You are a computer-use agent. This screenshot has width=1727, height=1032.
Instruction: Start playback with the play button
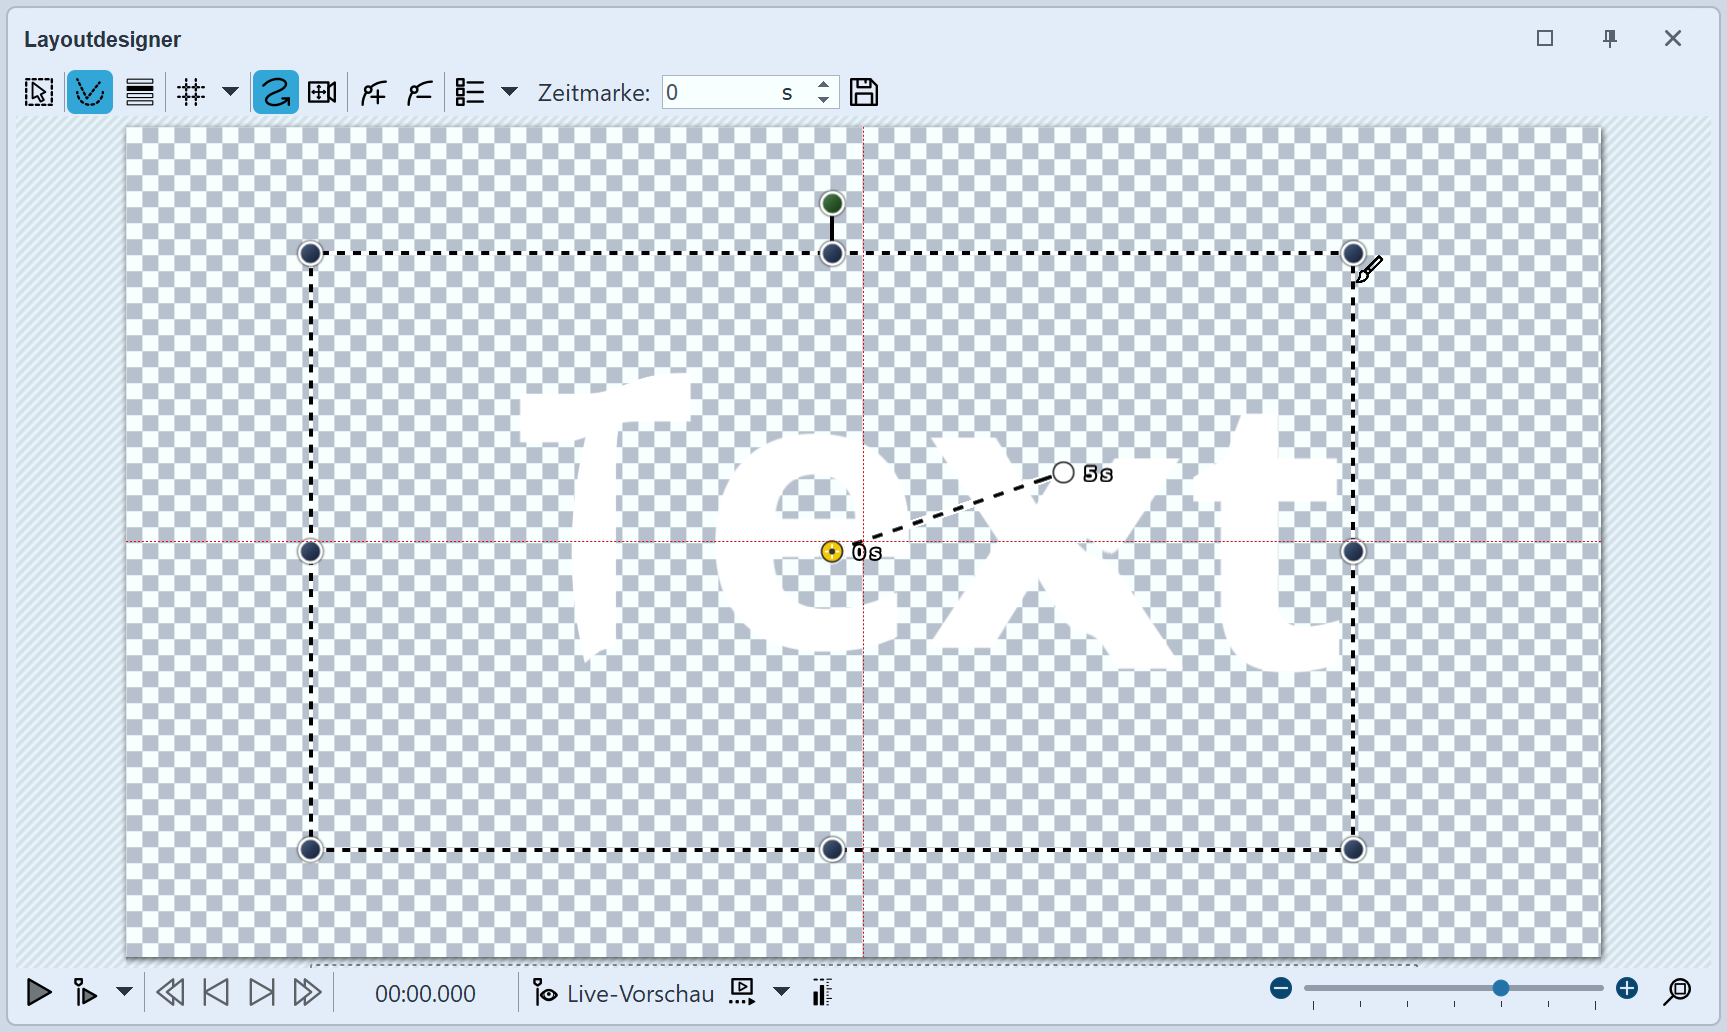click(x=39, y=993)
